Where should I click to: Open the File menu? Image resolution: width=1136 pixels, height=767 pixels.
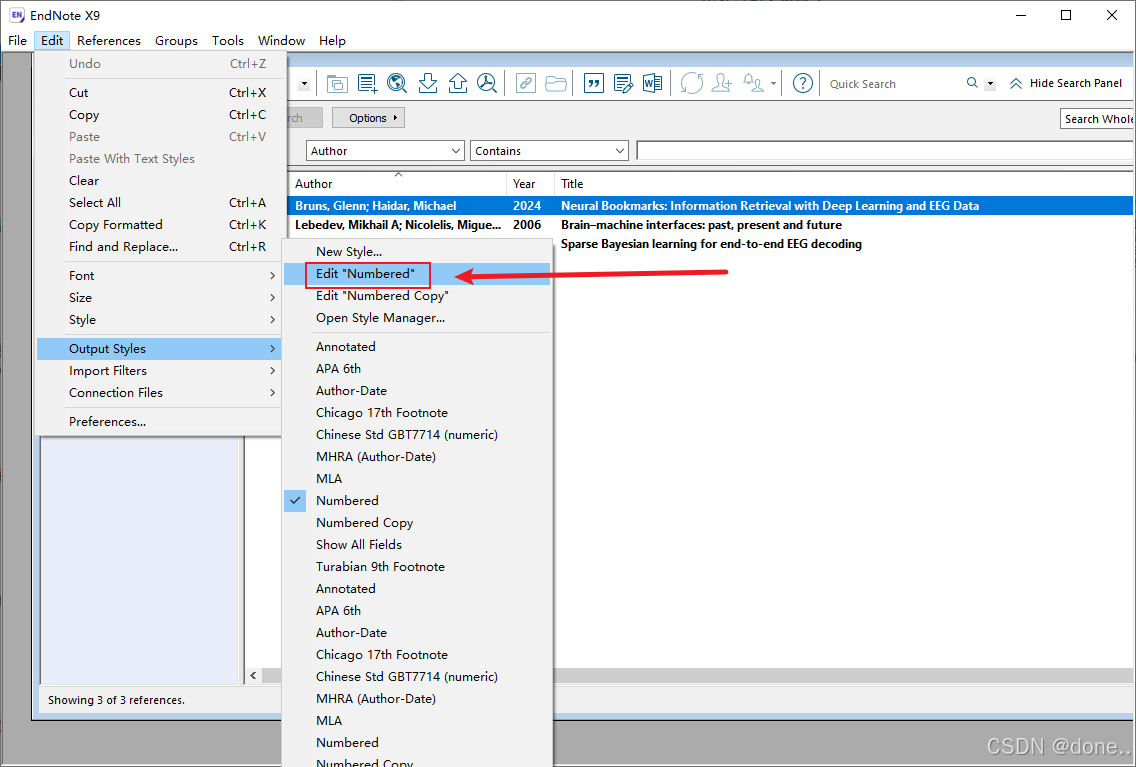(17, 41)
